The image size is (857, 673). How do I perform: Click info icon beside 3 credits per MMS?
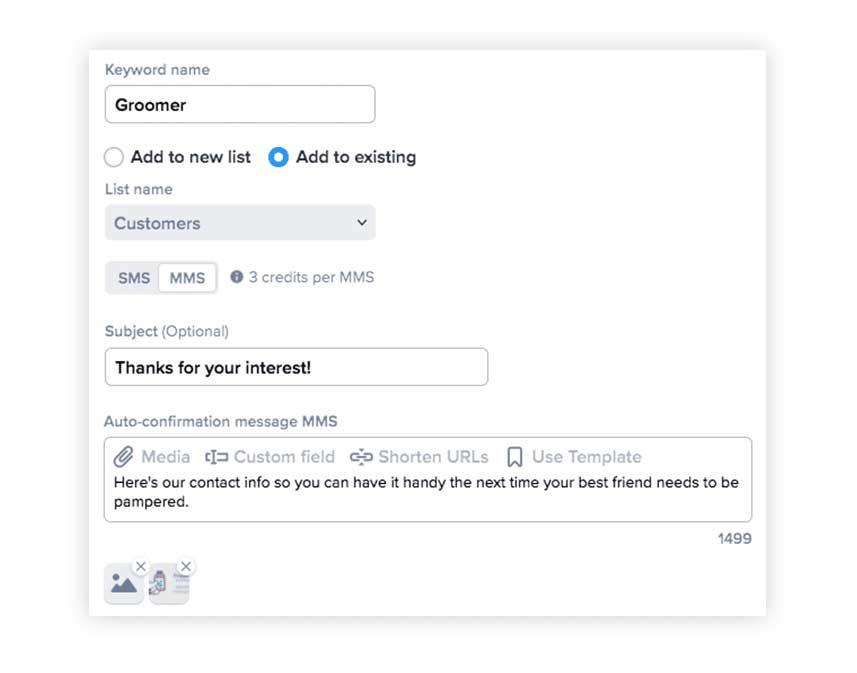click(x=237, y=277)
